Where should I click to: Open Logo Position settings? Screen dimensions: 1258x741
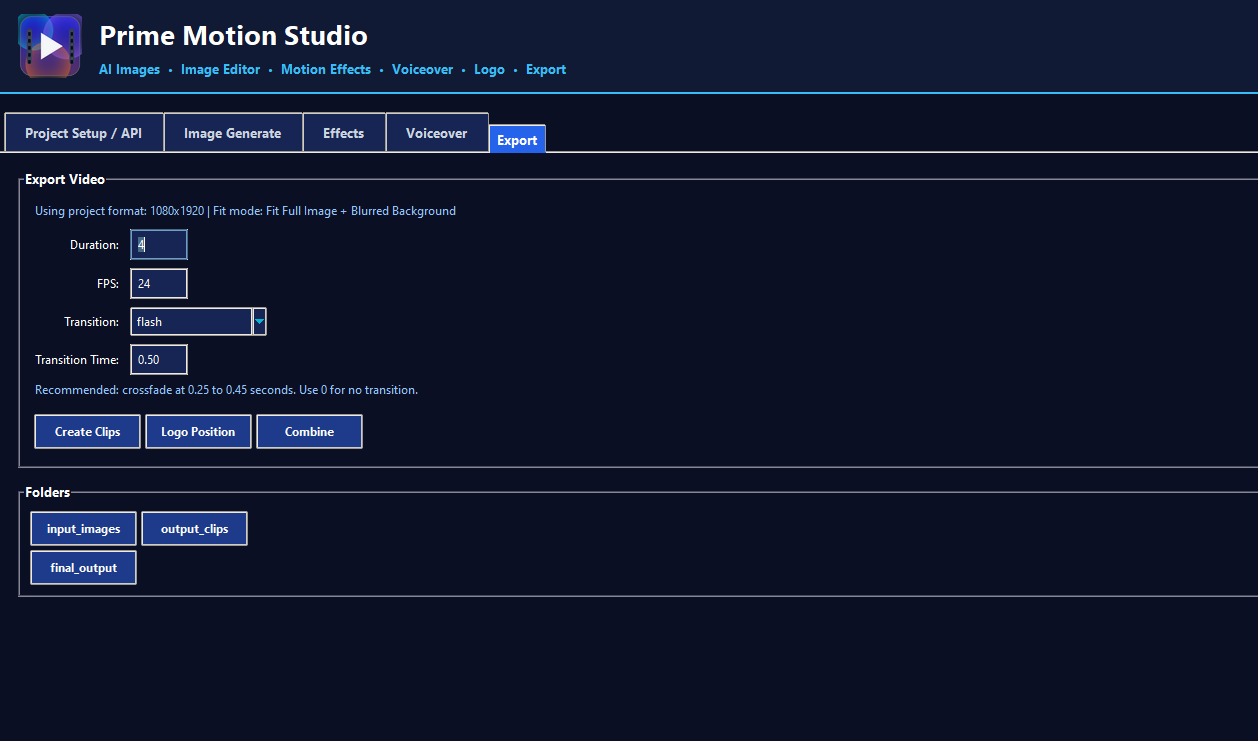198,432
